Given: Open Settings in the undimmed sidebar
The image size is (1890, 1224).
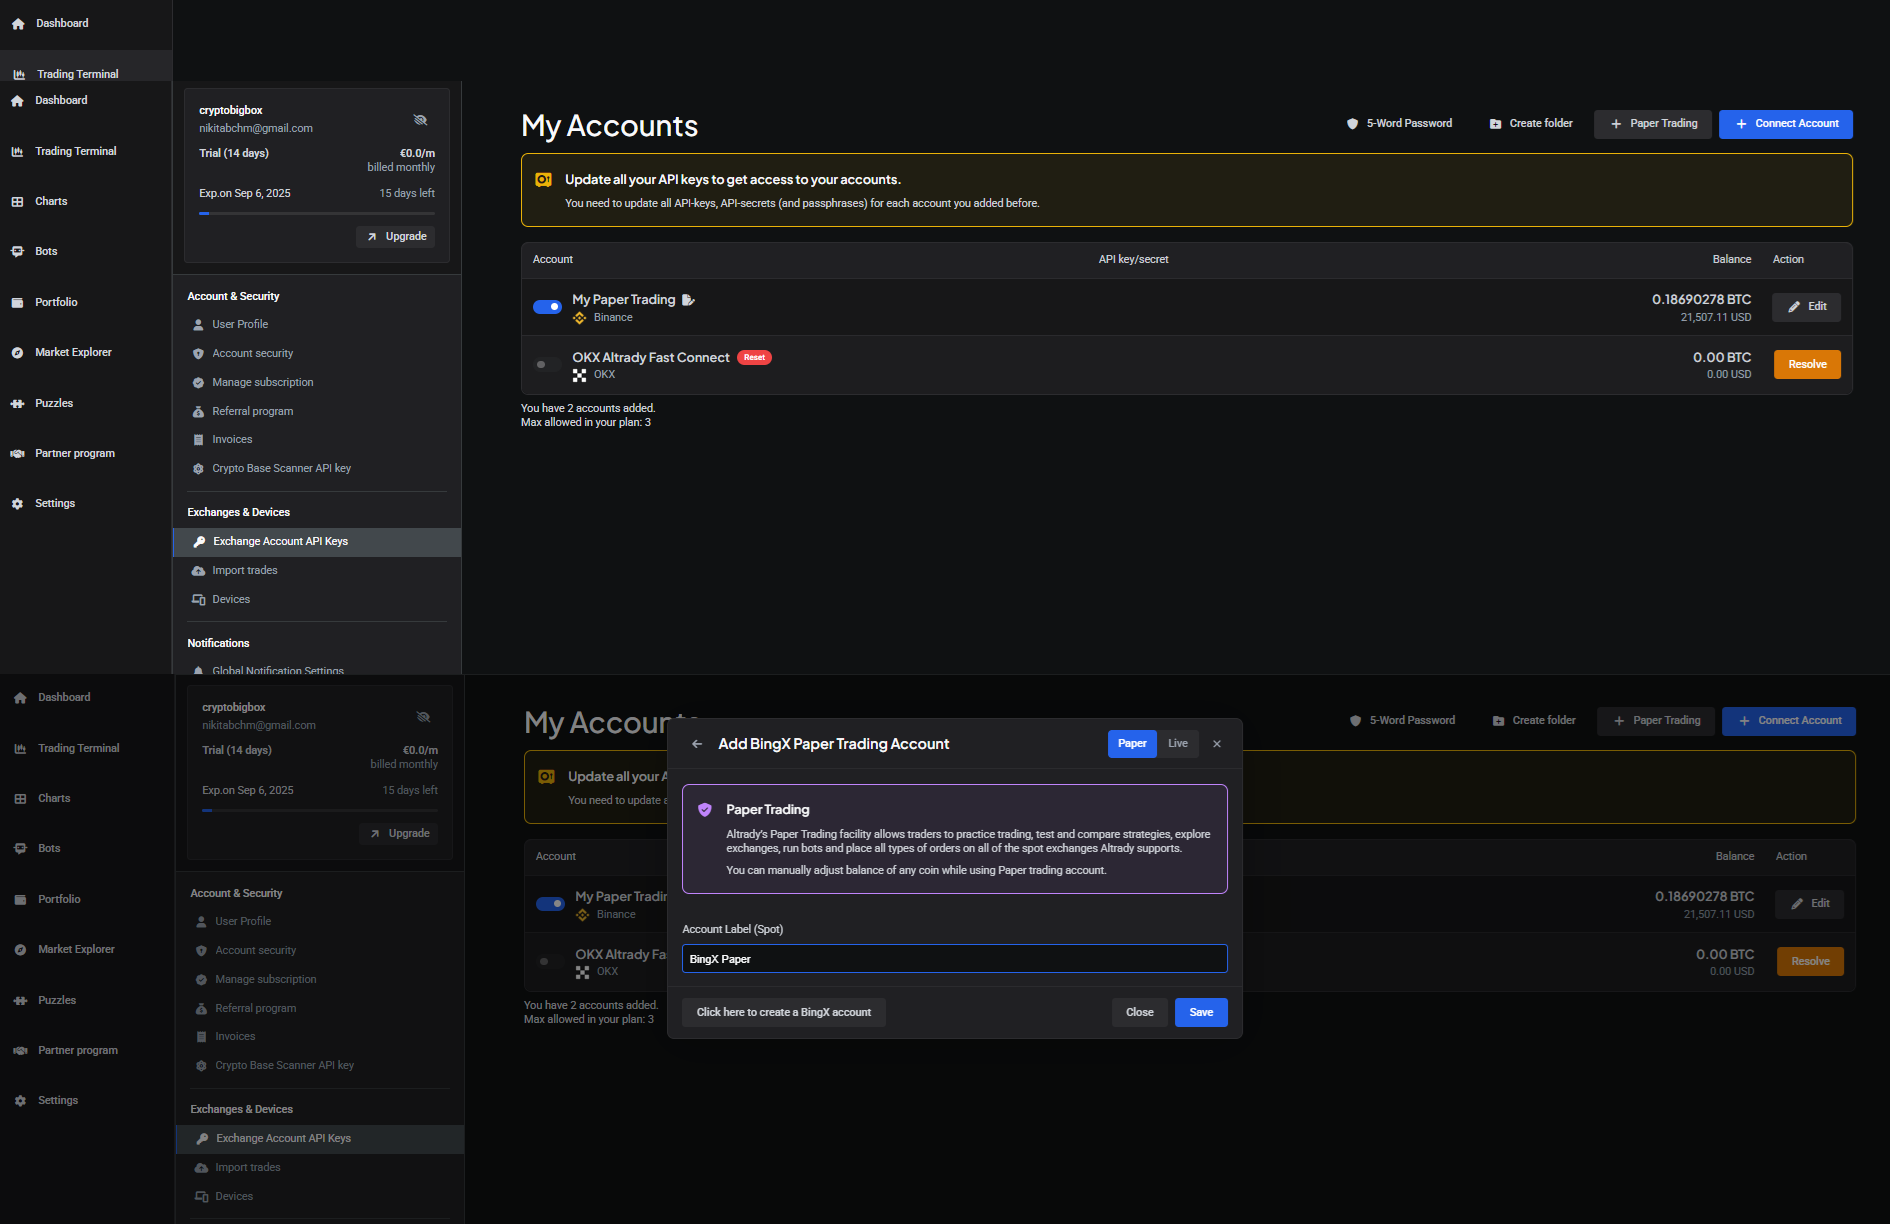Looking at the screenshot, I should click(x=44, y=503).
